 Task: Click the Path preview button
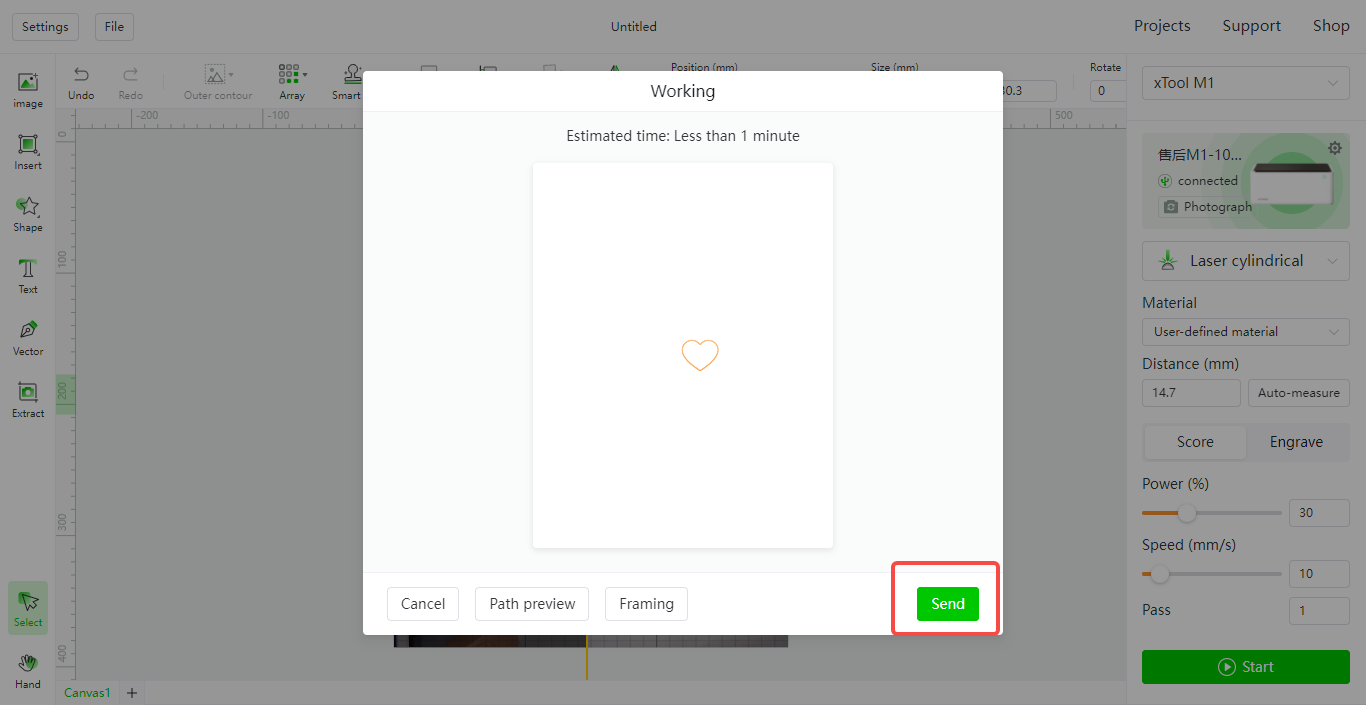(532, 604)
